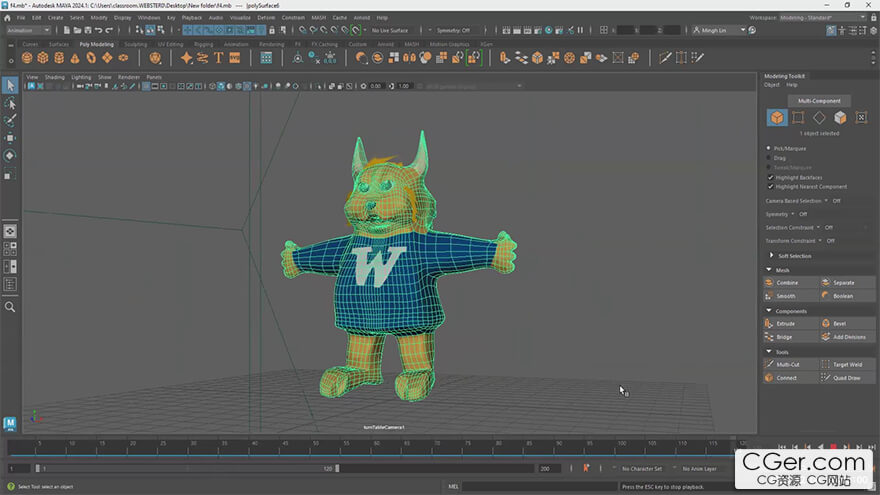Screen dimensions: 880x495
Task: Click the range slider end handle
Action: point(337,468)
